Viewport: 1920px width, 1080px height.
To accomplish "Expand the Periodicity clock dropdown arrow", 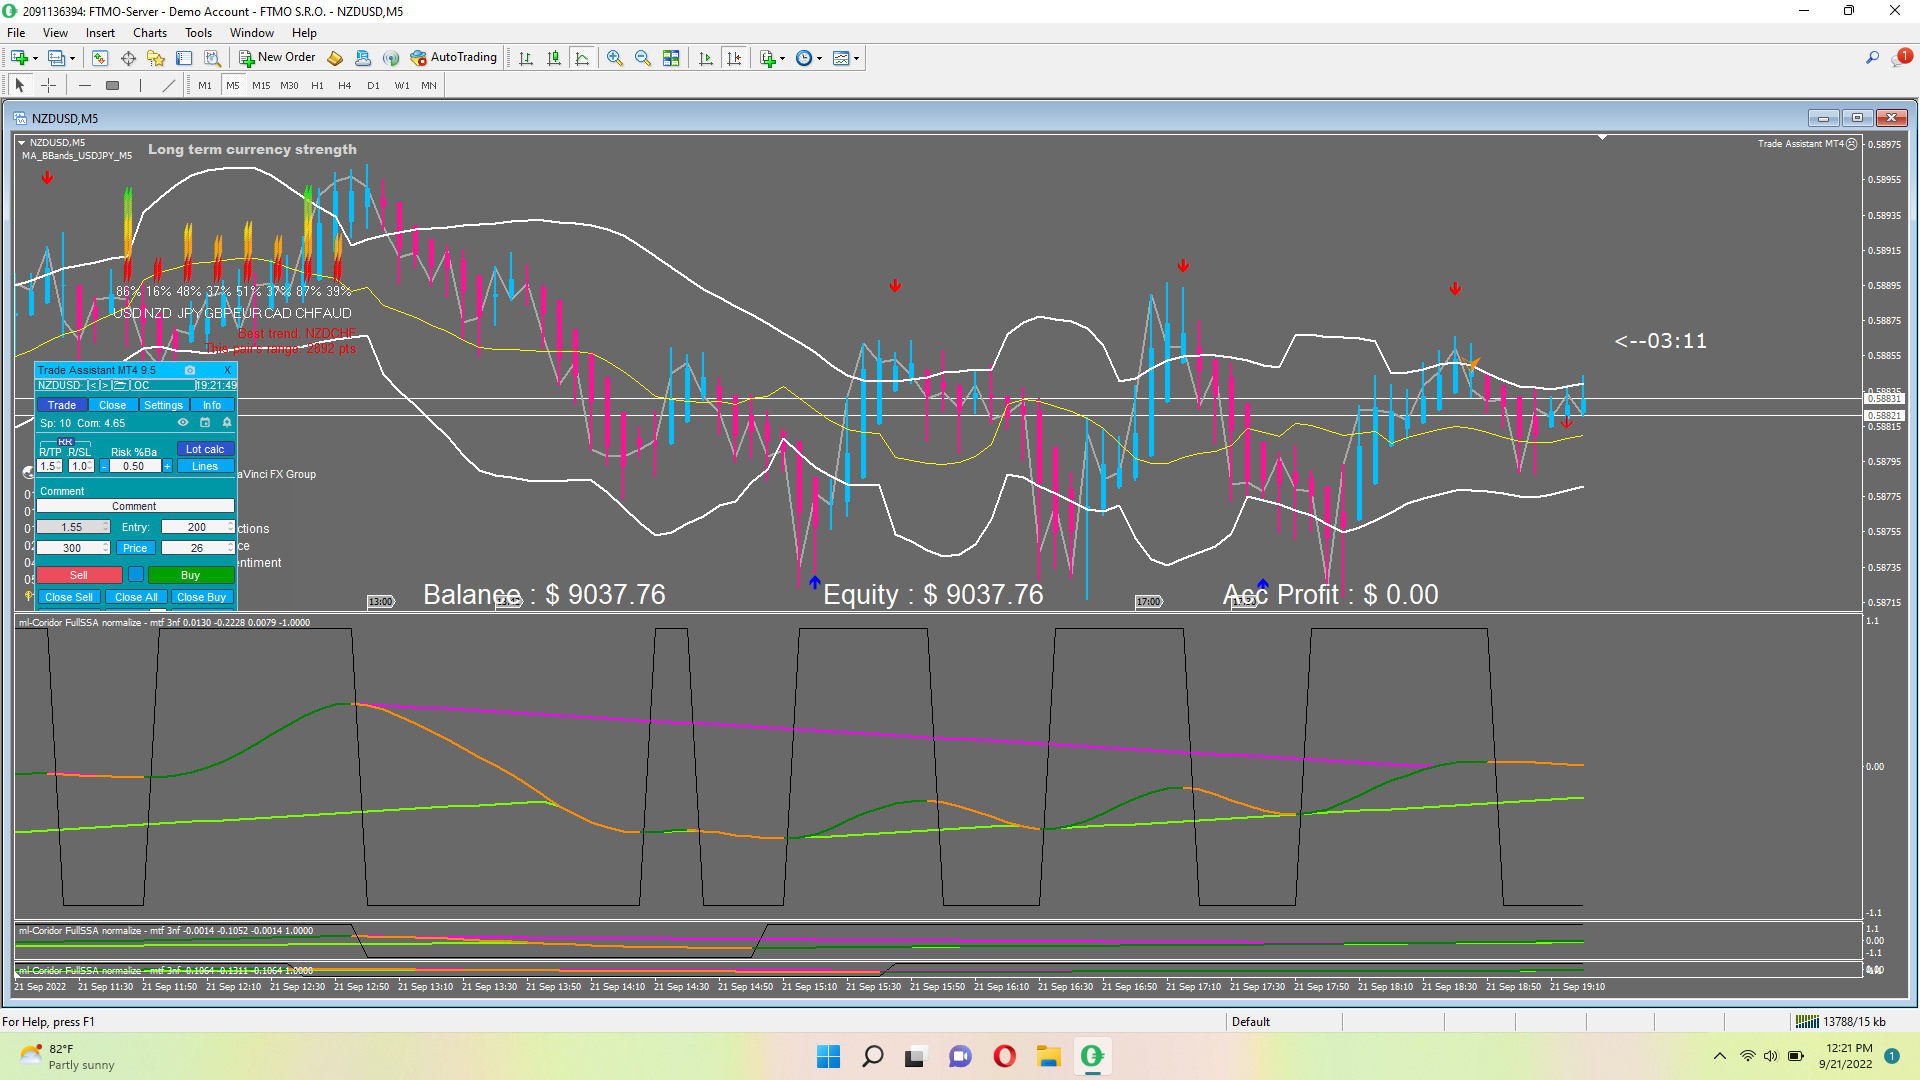I will pyautogui.click(x=819, y=58).
